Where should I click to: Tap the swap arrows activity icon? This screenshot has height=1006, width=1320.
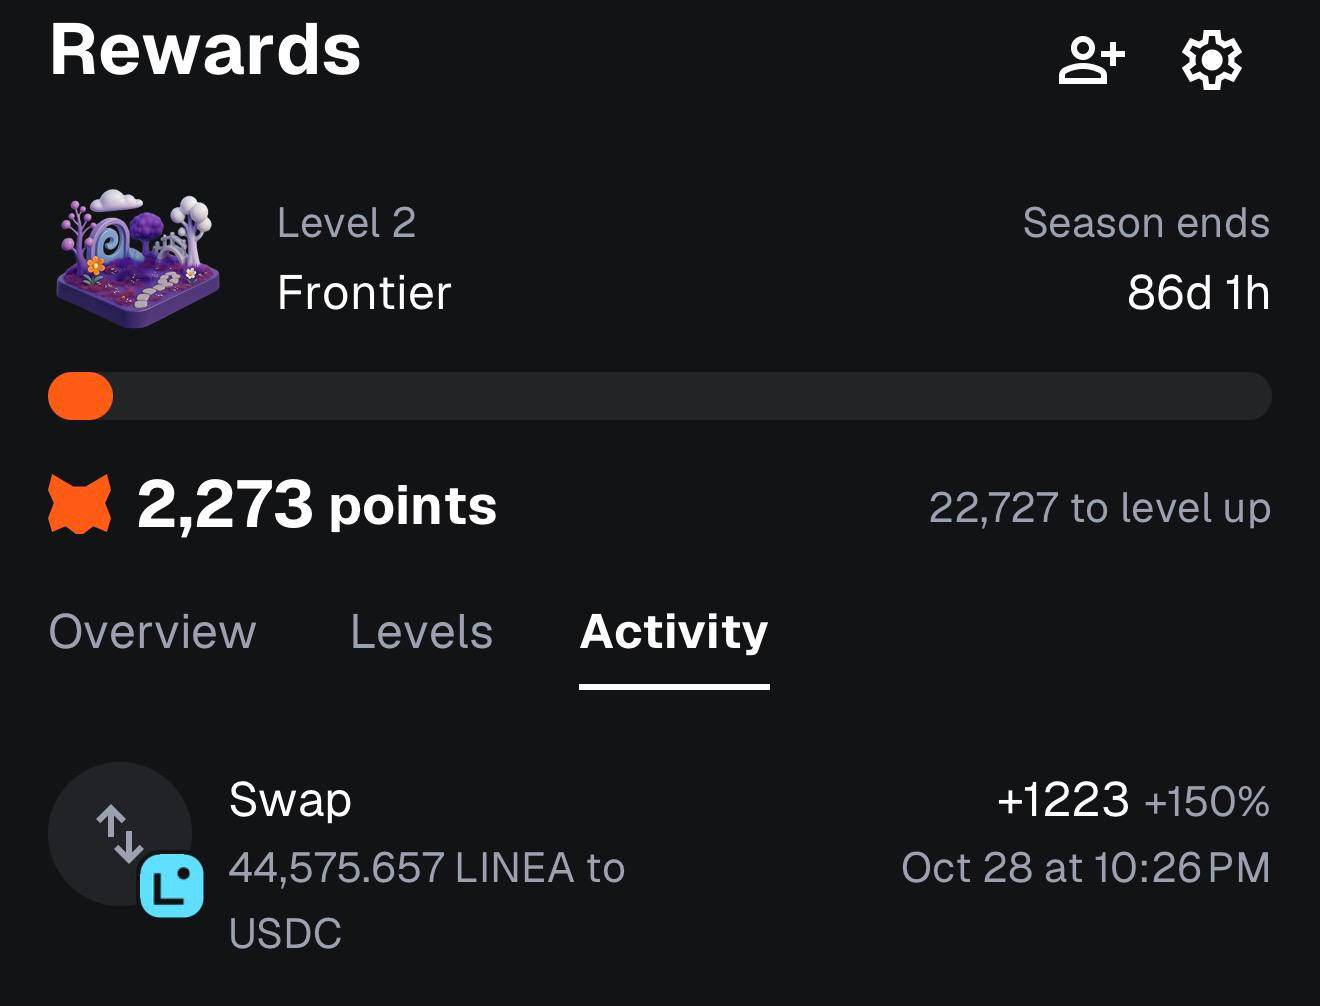point(118,833)
